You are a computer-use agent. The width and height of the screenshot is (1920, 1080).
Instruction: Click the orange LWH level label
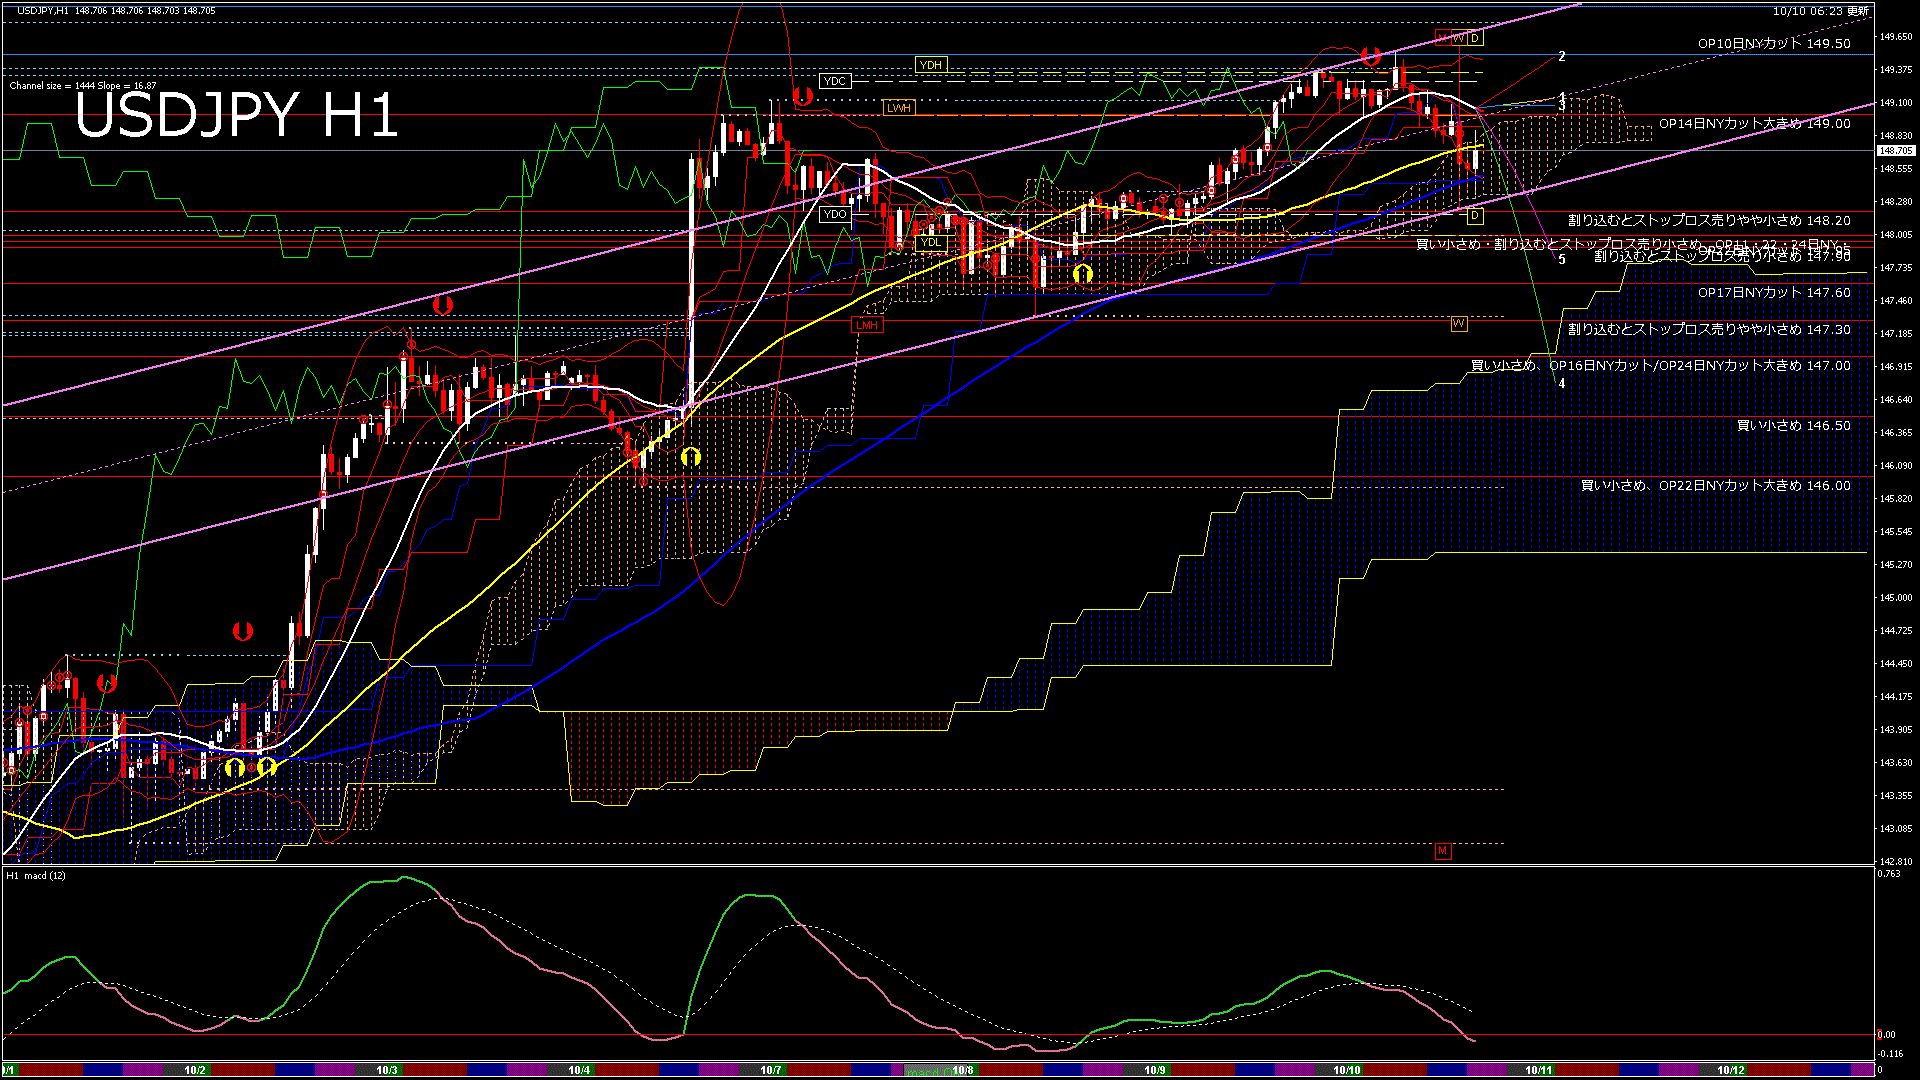click(898, 108)
